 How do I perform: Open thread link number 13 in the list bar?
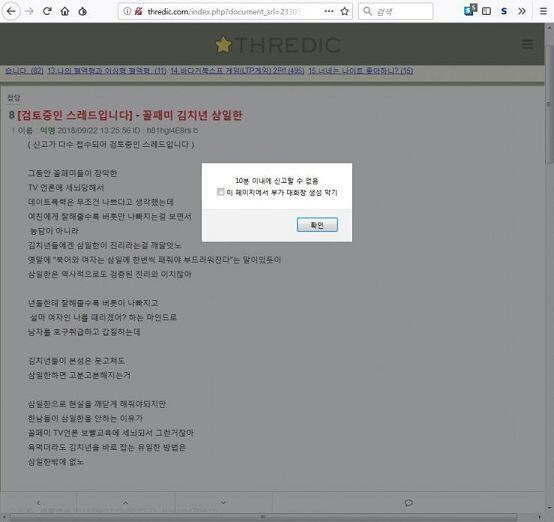(107, 71)
